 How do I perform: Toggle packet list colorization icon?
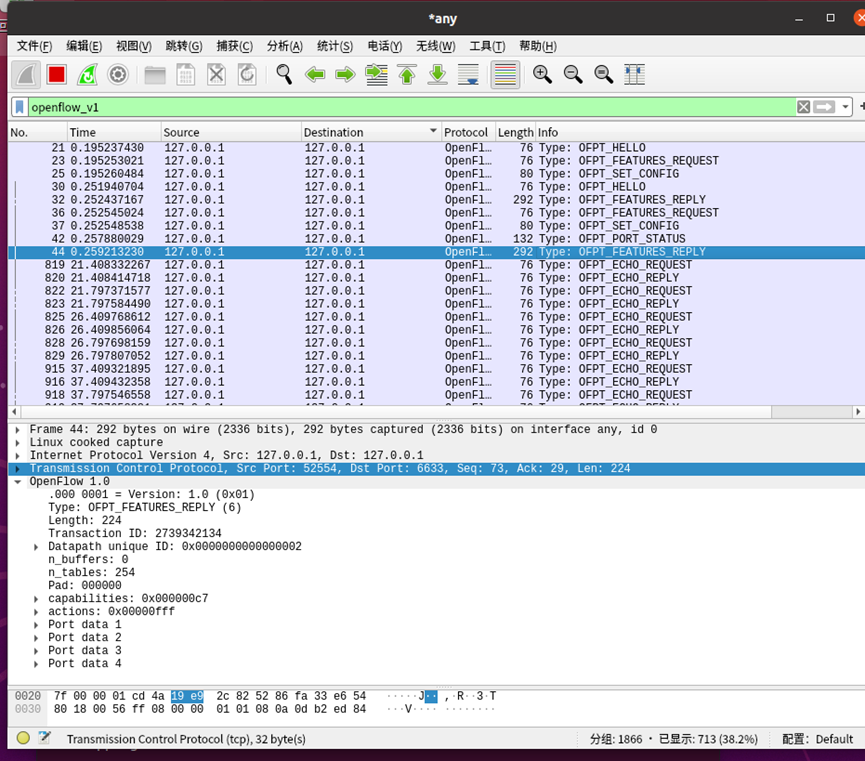click(x=505, y=74)
